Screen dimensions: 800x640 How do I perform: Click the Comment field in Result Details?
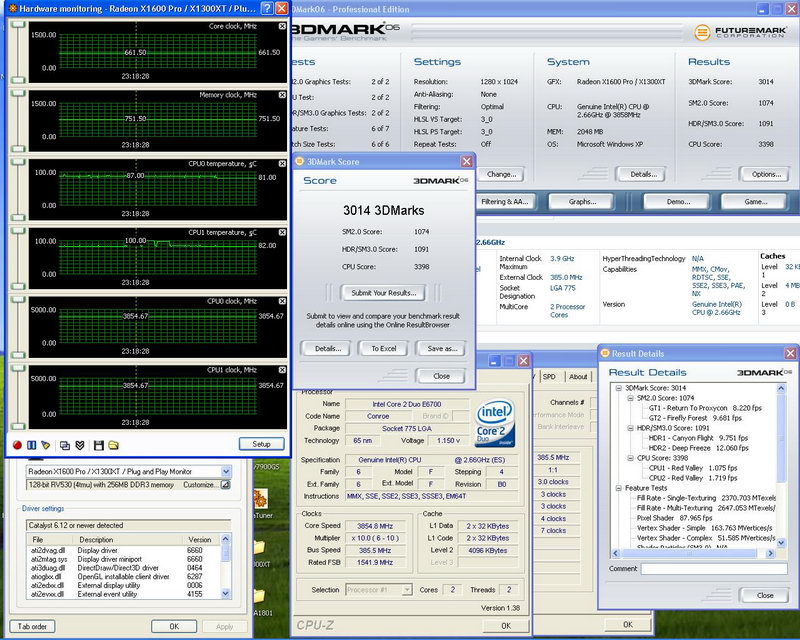click(715, 569)
